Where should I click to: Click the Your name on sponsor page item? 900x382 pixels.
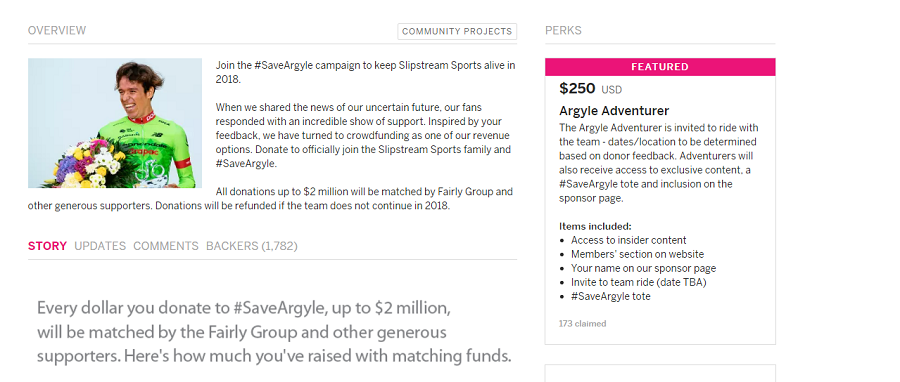tap(643, 268)
